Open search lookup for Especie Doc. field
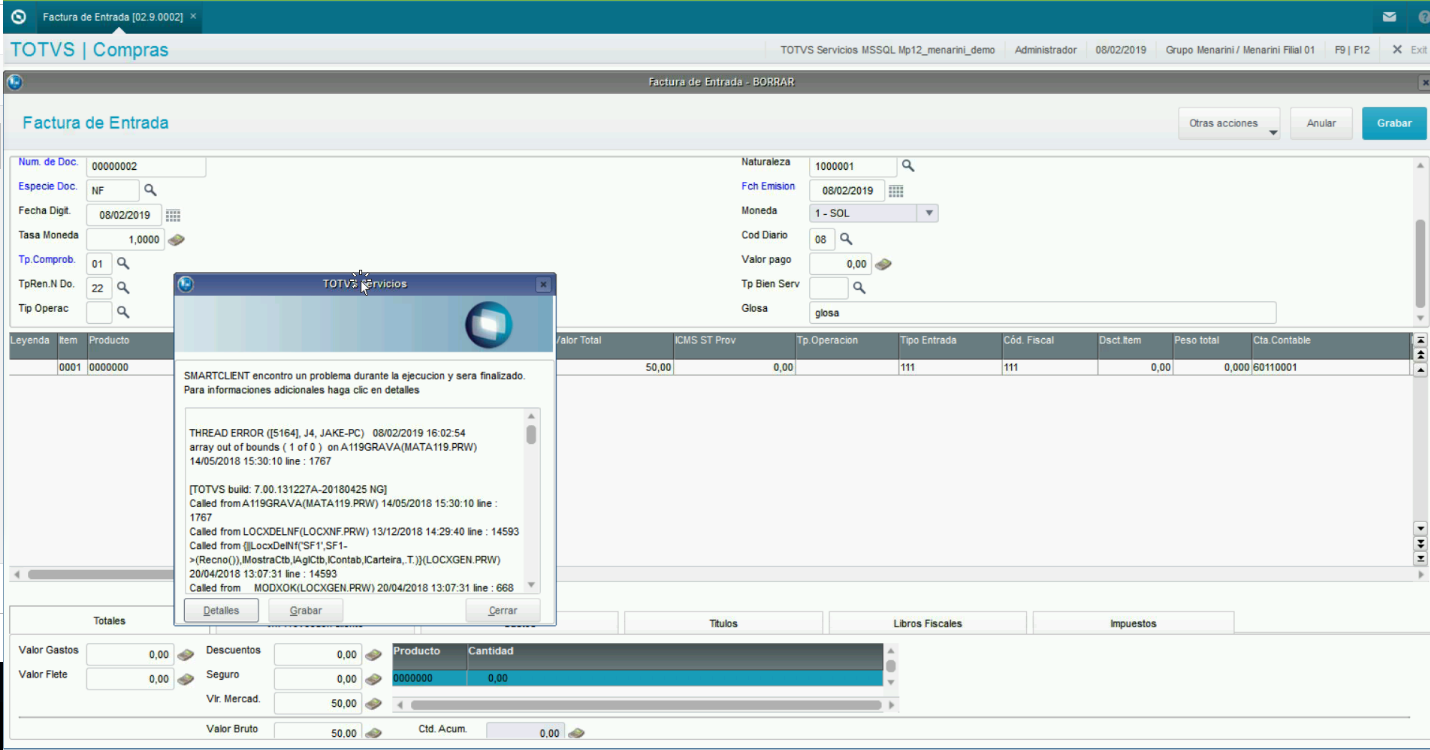Screen dimensions: 1430x750 pyautogui.click(x=150, y=189)
